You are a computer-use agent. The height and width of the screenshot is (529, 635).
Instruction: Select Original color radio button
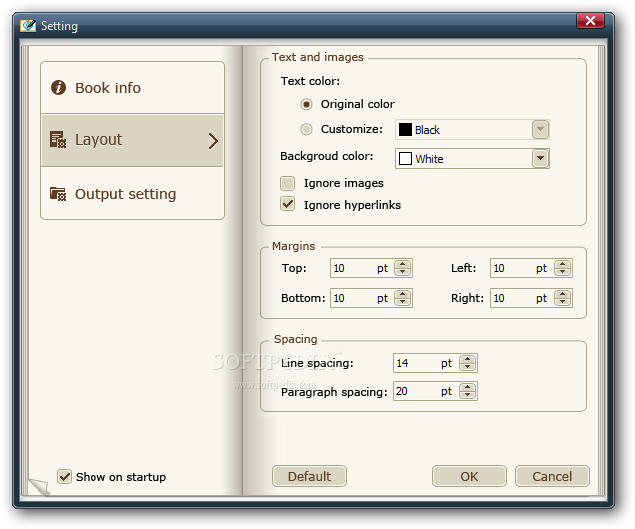point(307,105)
